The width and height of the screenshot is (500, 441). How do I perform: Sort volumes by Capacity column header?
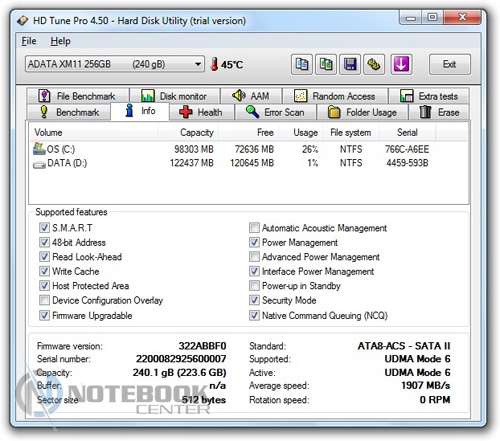[x=197, y=132]
